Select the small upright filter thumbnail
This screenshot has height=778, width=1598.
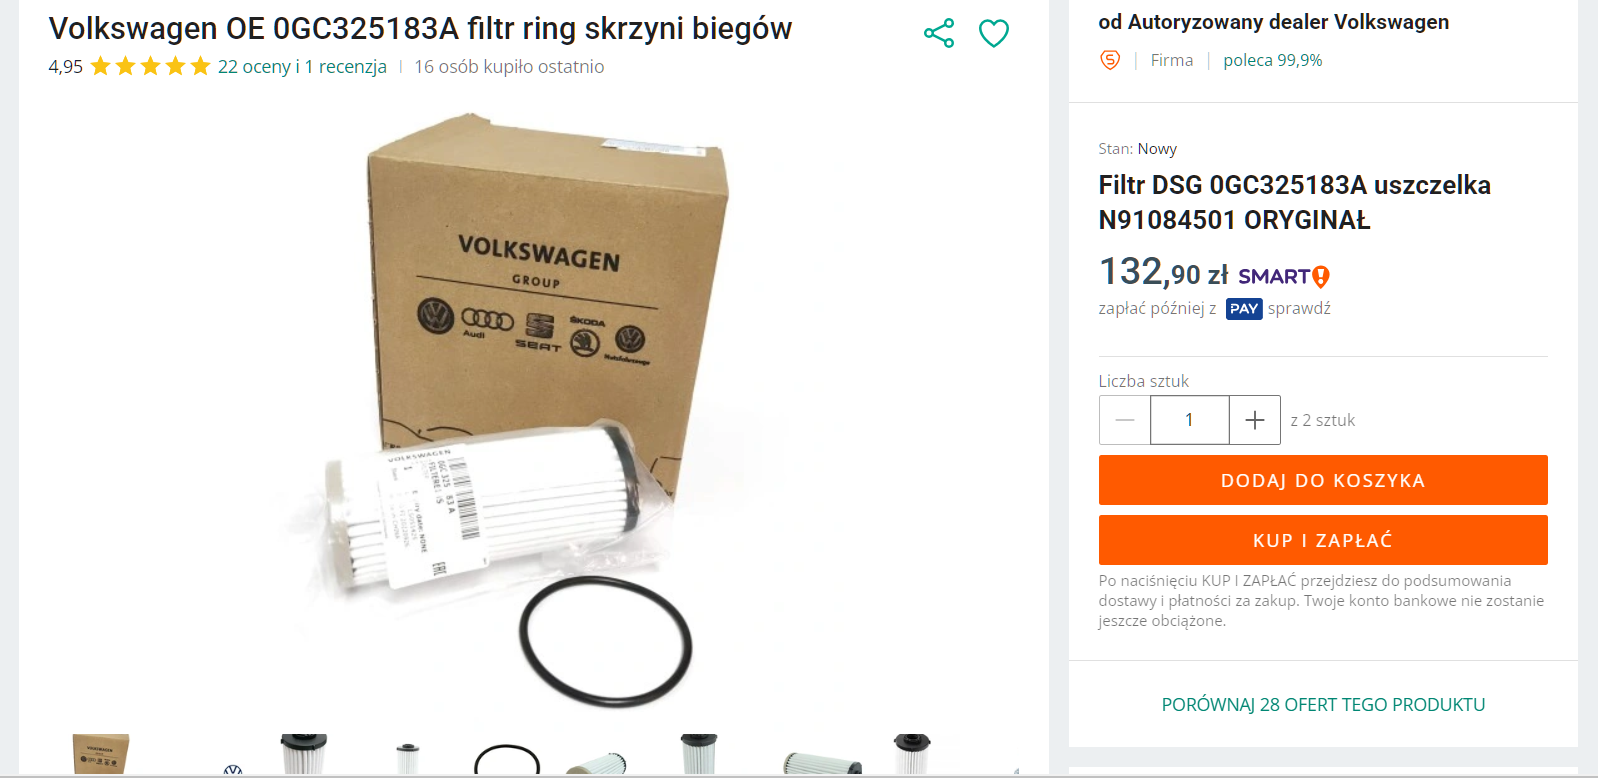coord(407,759)
